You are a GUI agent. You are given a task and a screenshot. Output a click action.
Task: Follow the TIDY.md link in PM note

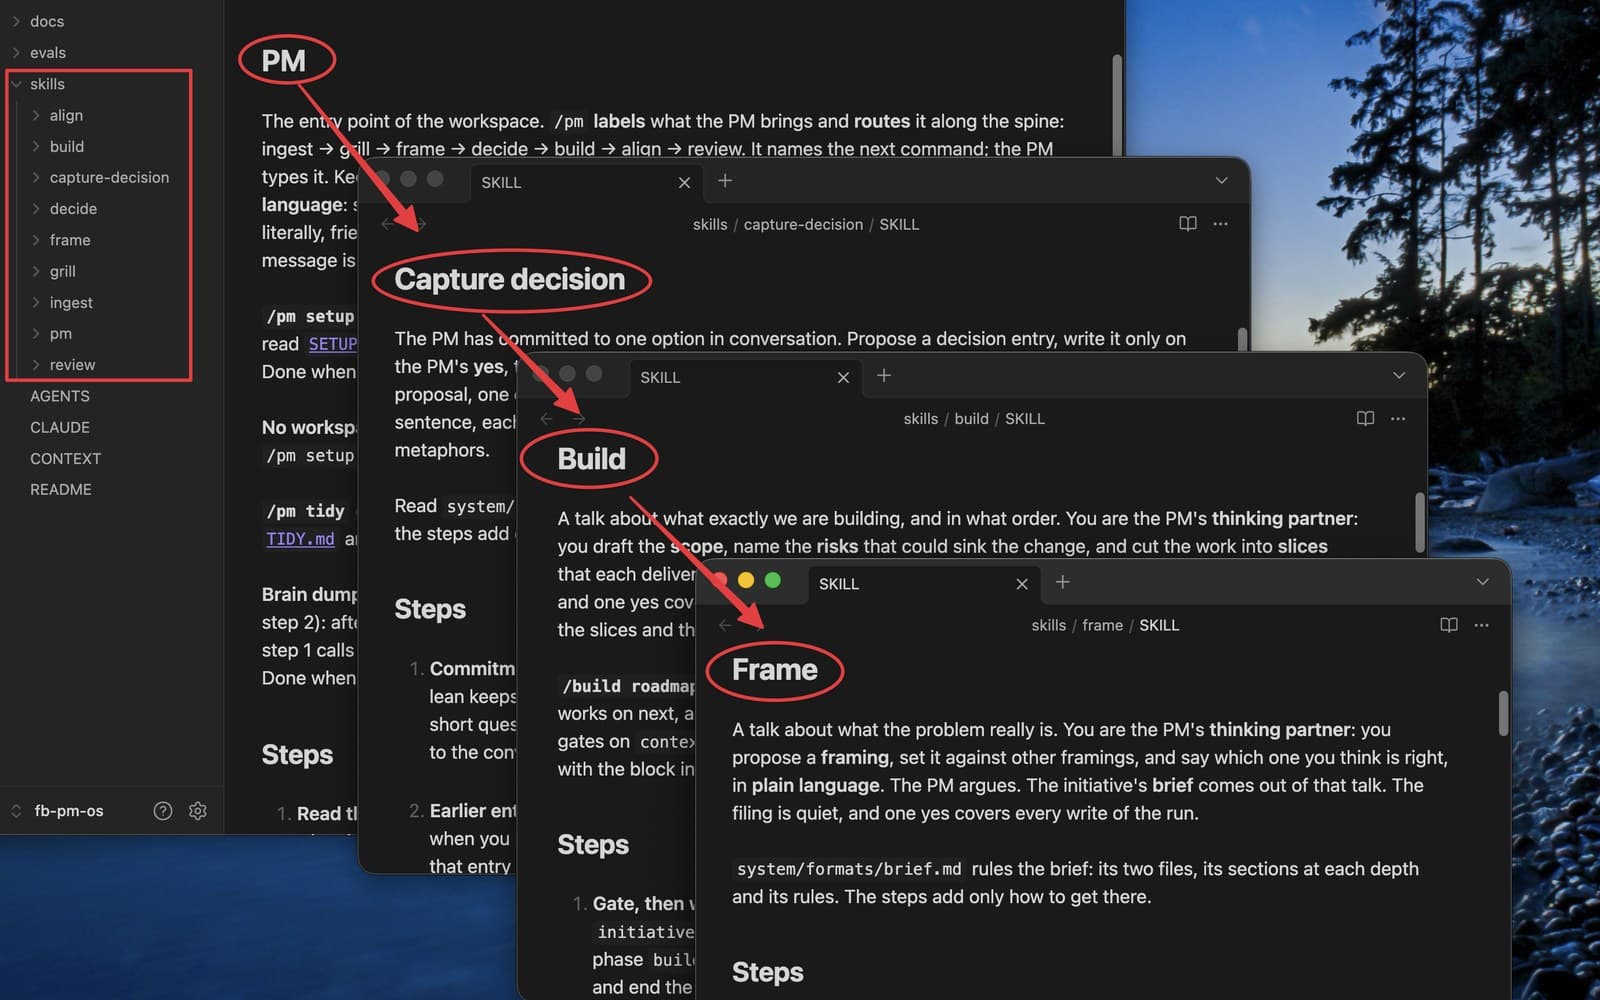coord(300,538)
